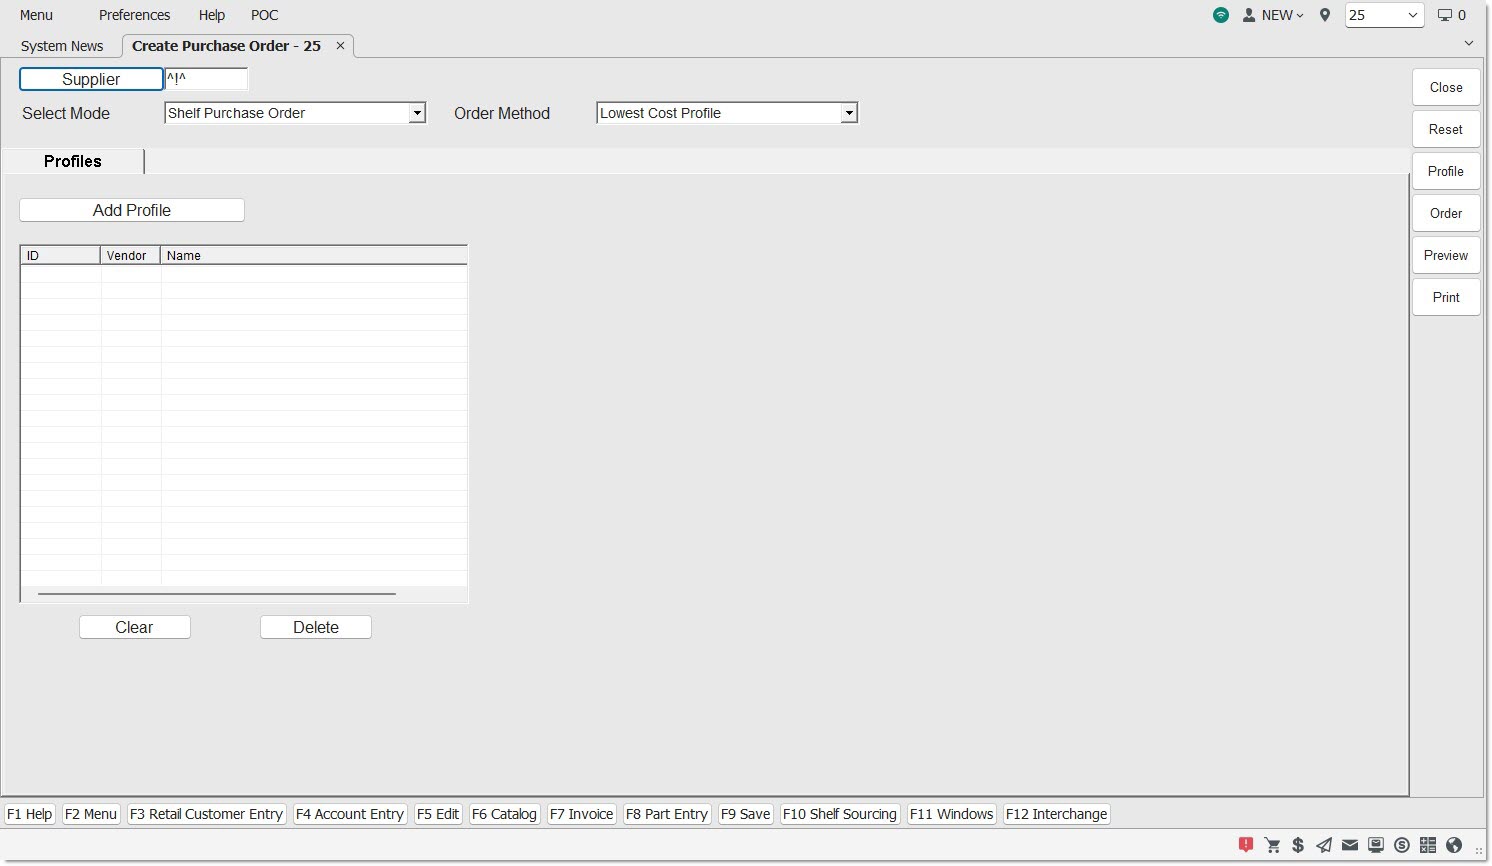Click the Supplier code input field
1492x866 pixels.
[x=206, y=79]
